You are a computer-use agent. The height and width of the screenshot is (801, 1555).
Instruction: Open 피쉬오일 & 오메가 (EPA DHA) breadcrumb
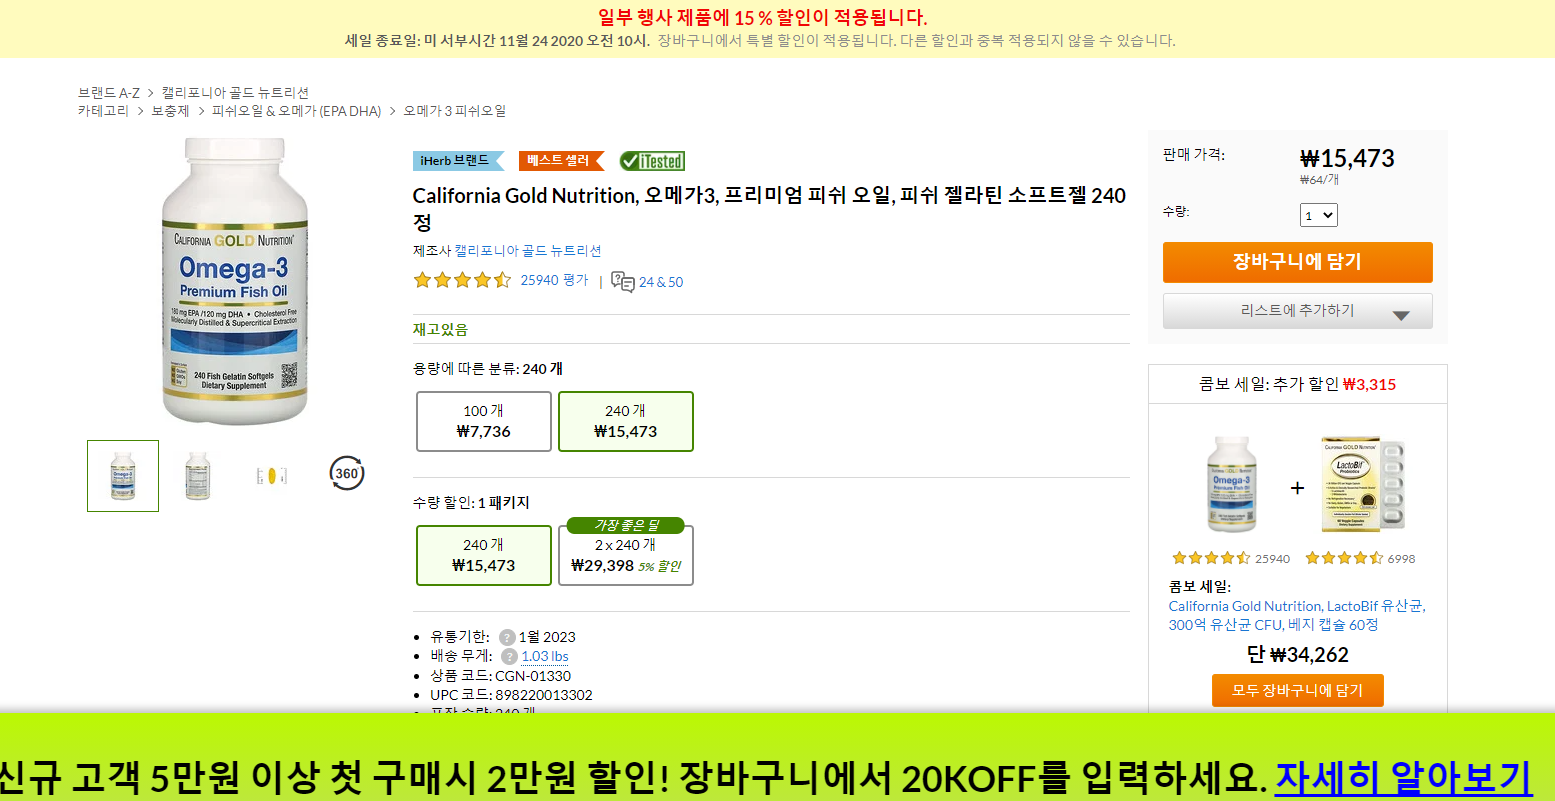click(x=296, y=111)
